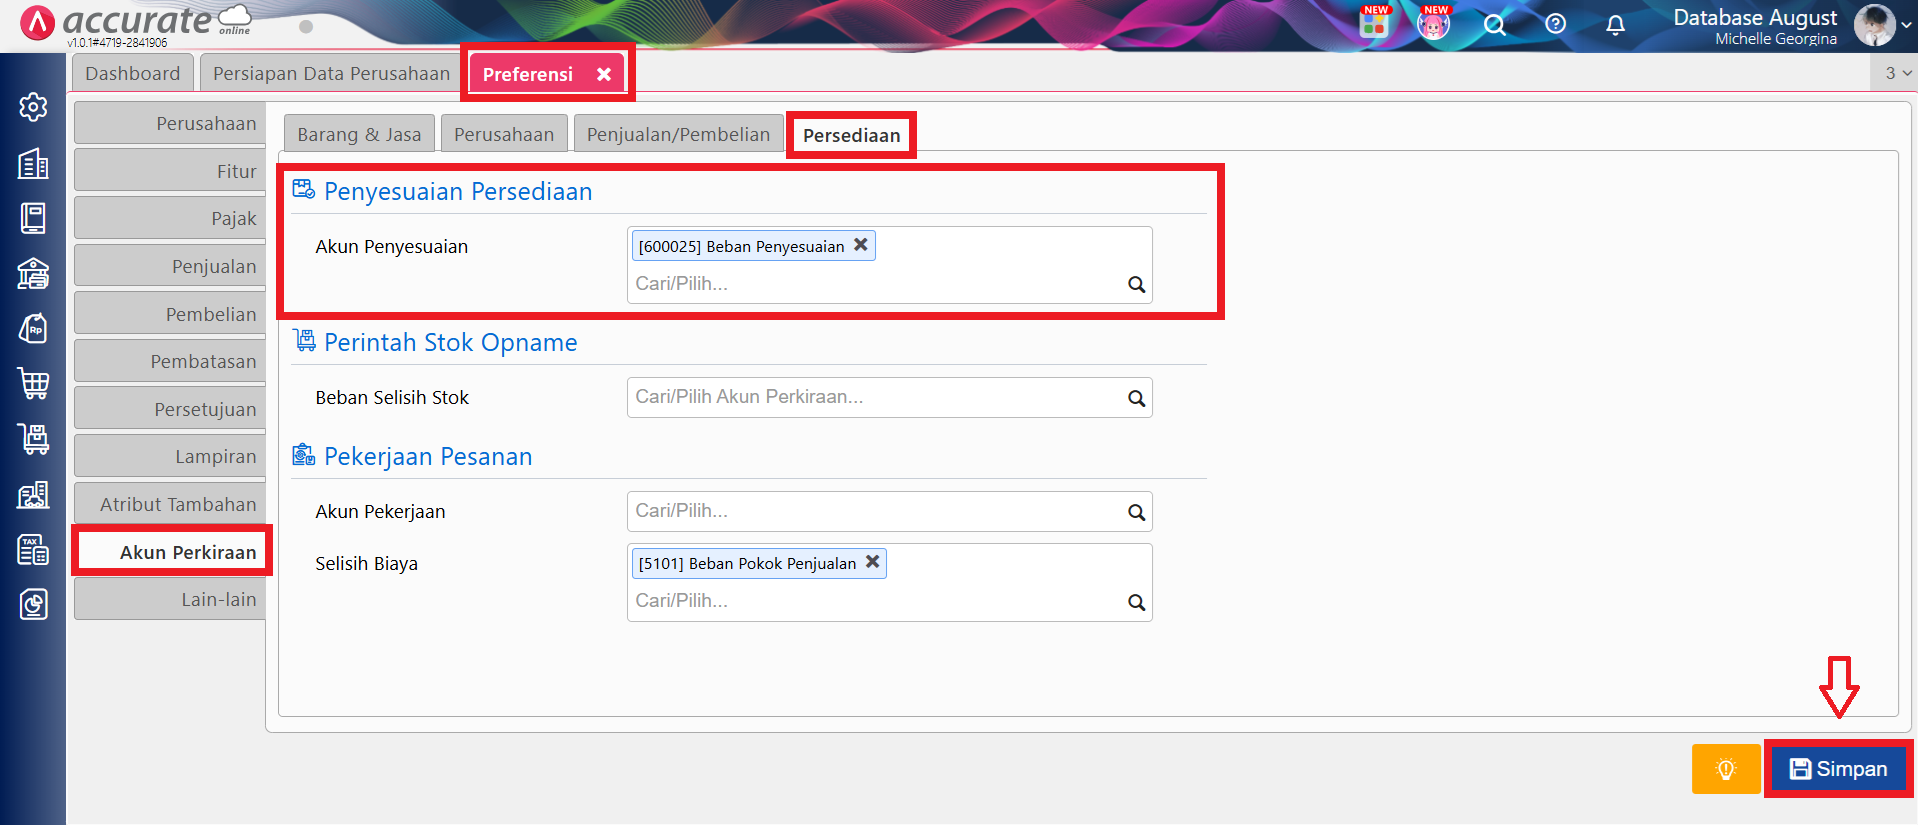Open the Penjualan/Pembelian sub-tab

point(678,134)
